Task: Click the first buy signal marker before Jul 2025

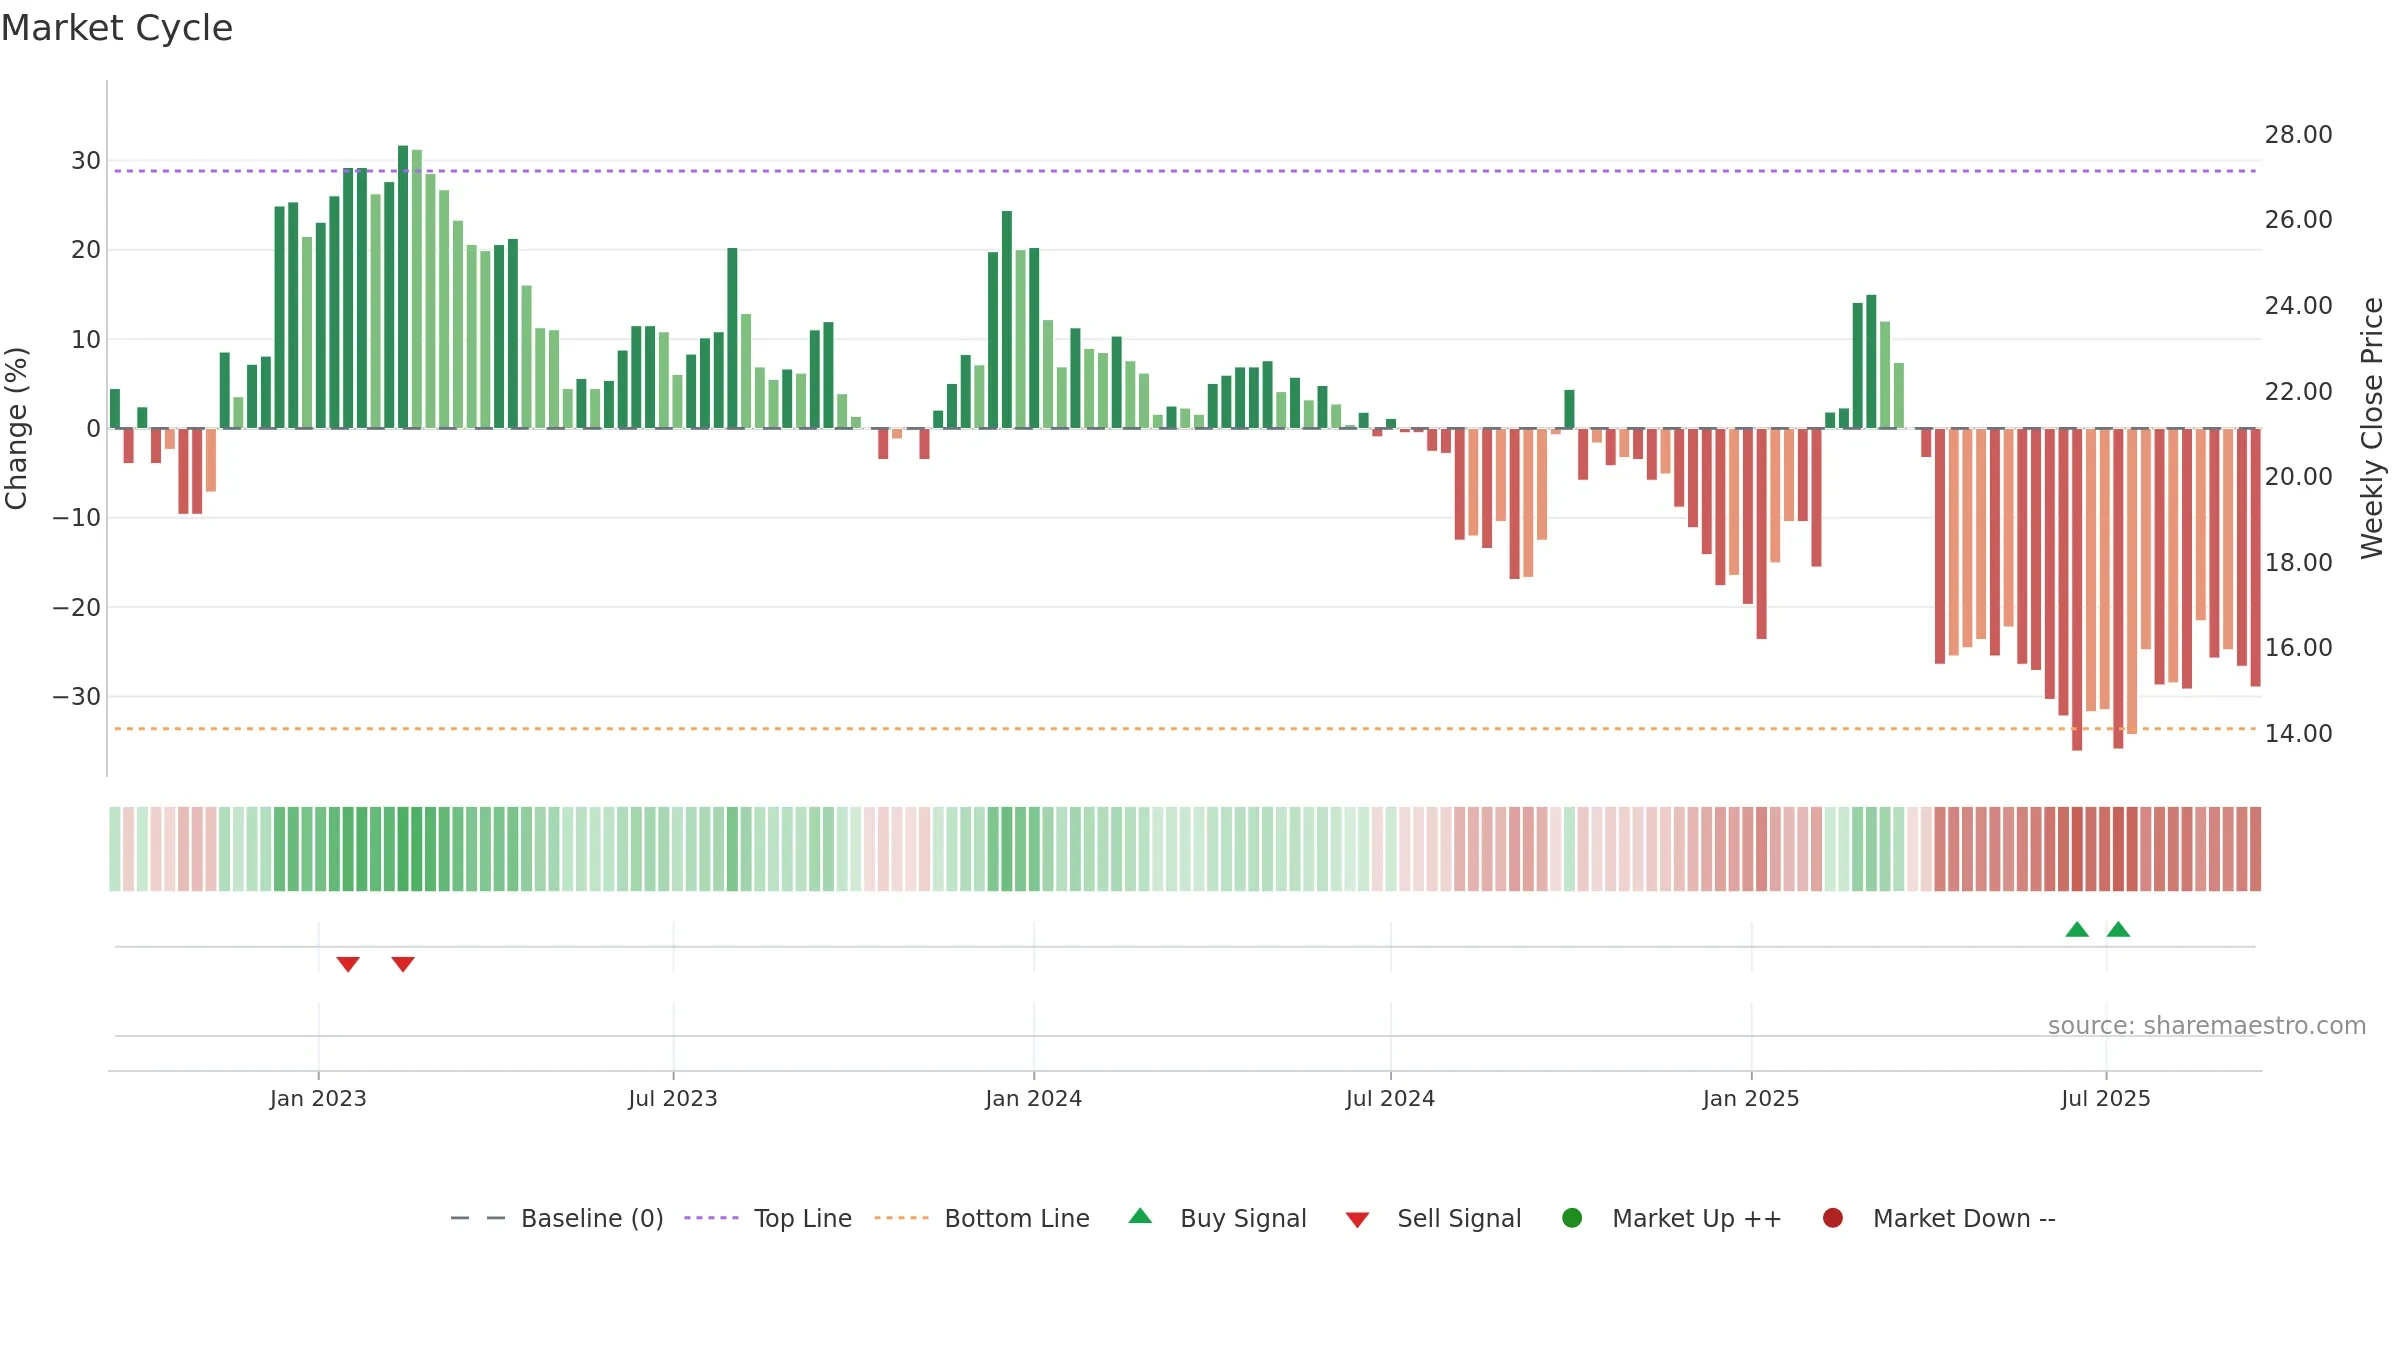Action: coord(2077,929)
